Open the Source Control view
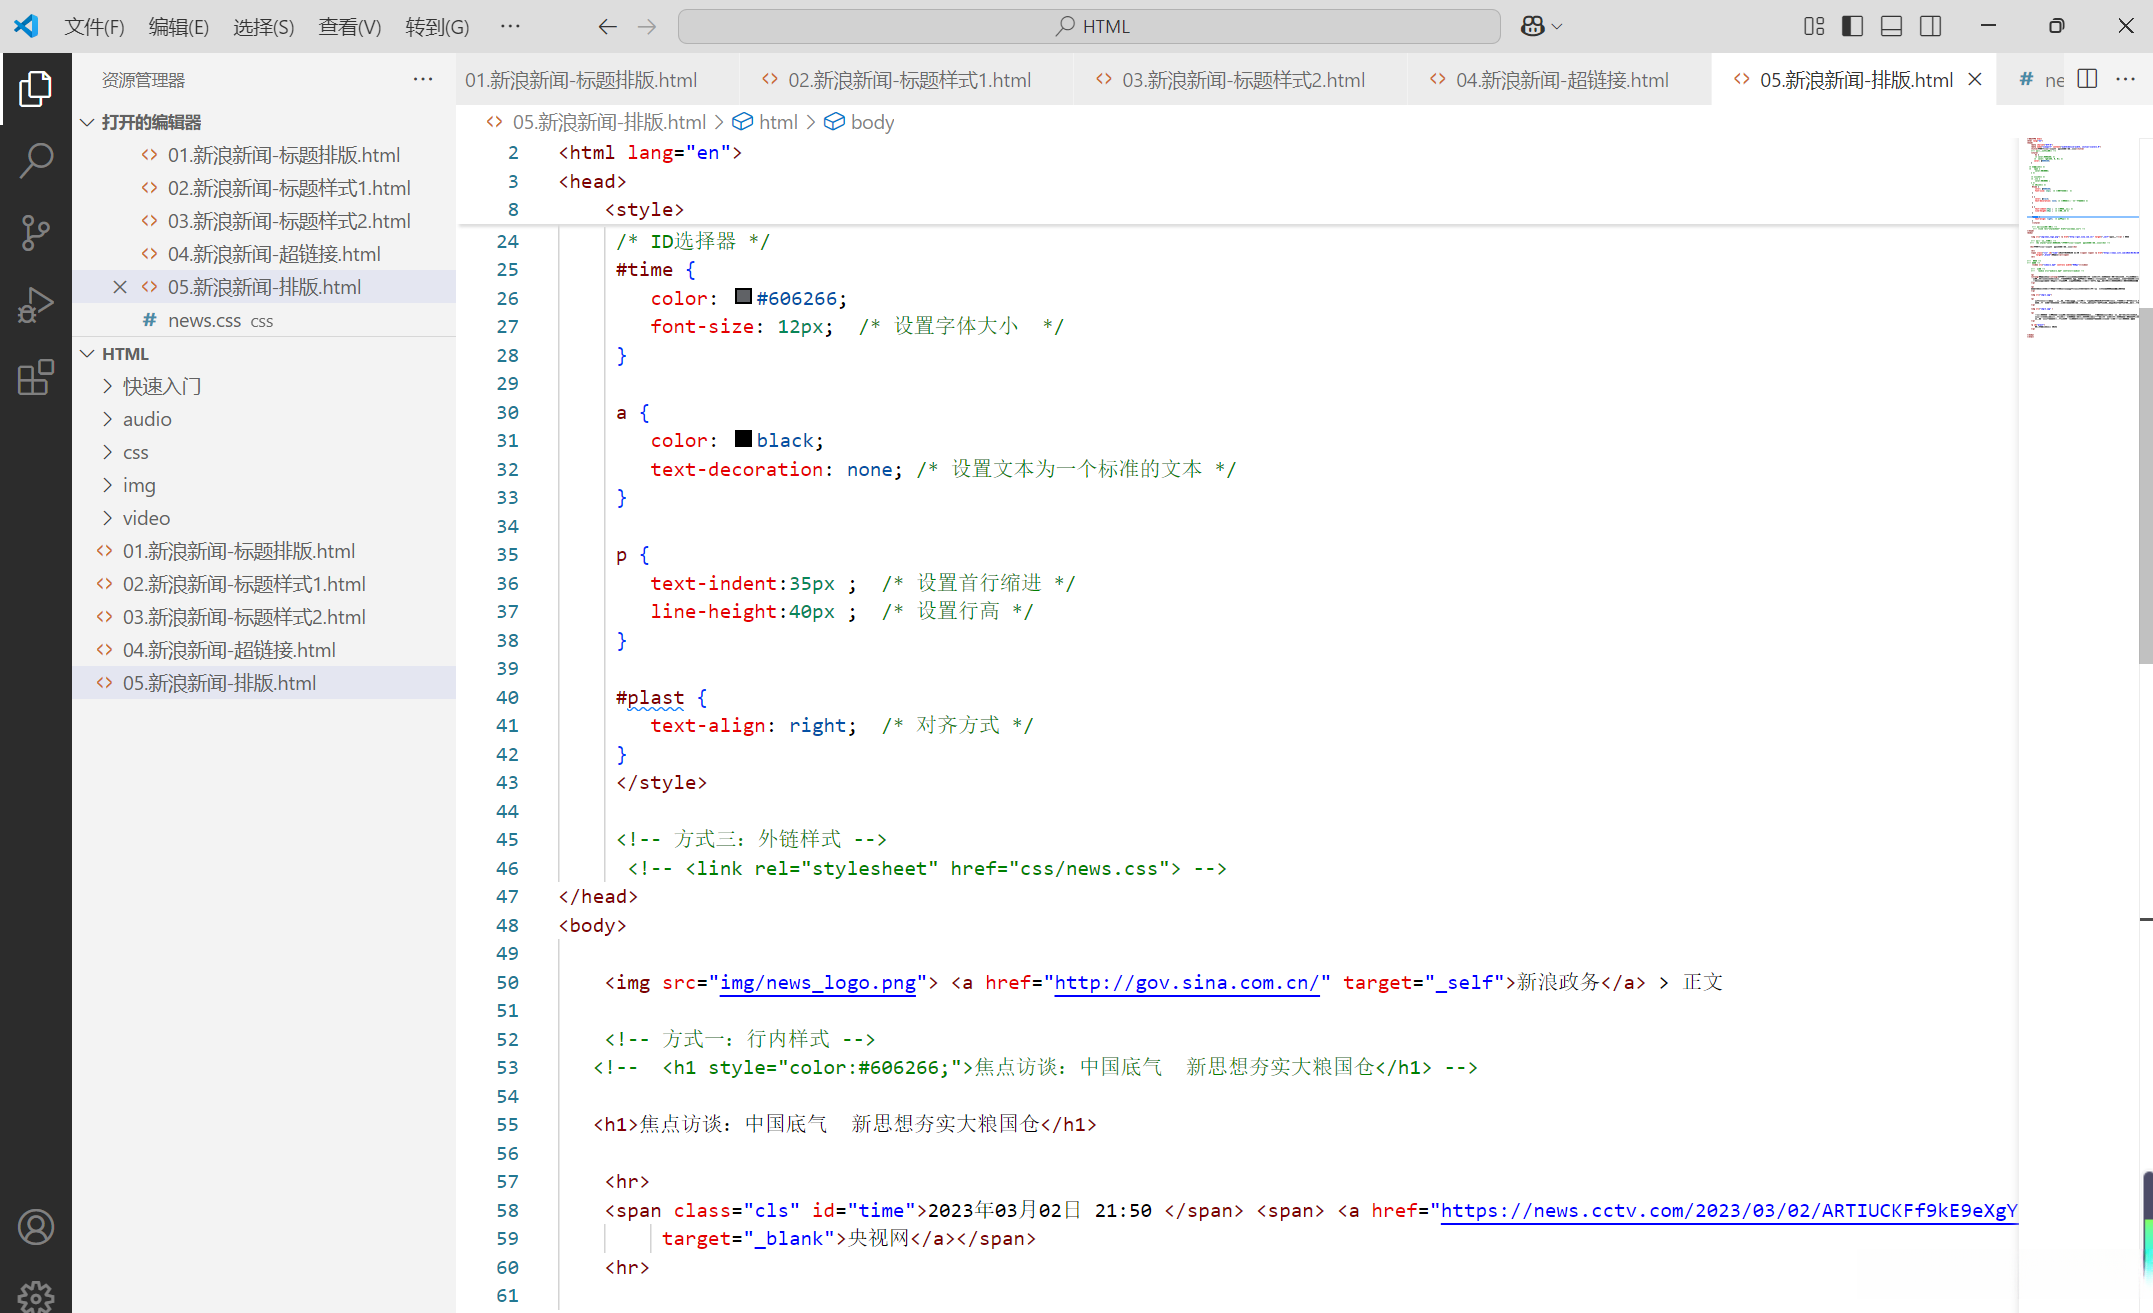 click(x=36, y=233)
